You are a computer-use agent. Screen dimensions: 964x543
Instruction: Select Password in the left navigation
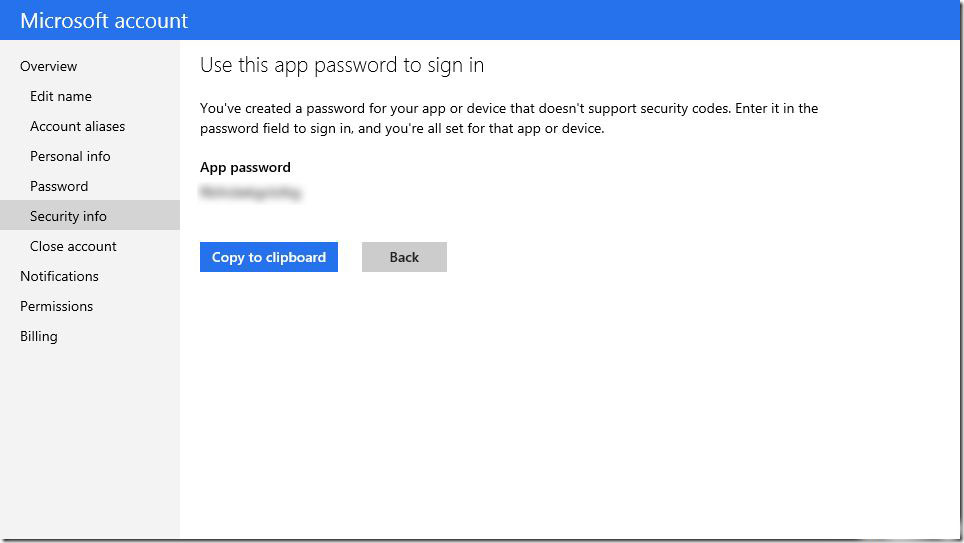click(x=59, y=186)
